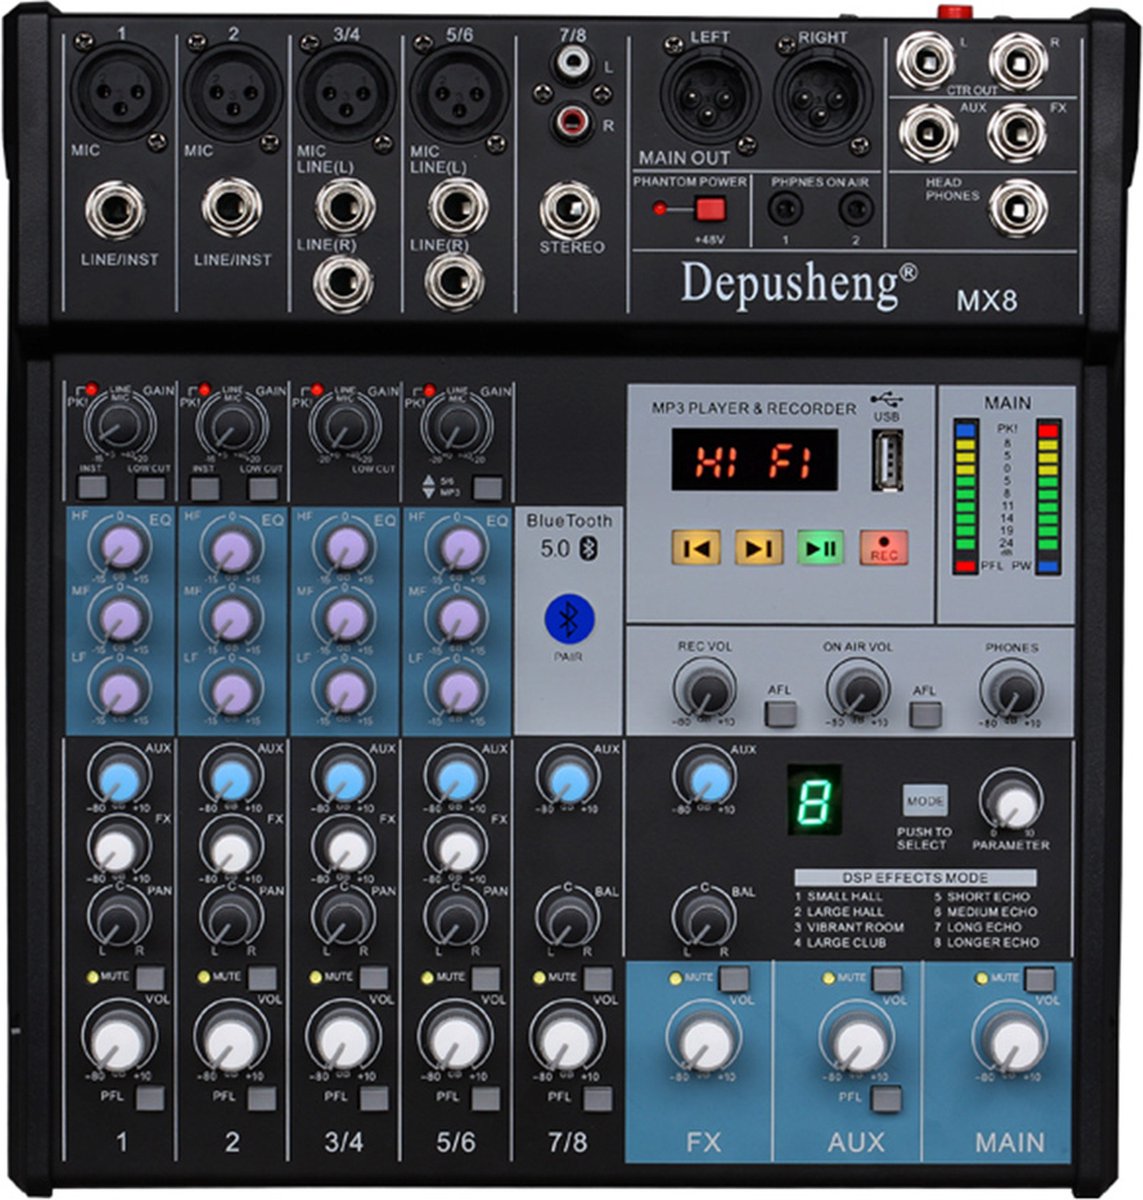Mute the AUX section
This screenshot has height=1200, width=1143.
coord(886,978)
